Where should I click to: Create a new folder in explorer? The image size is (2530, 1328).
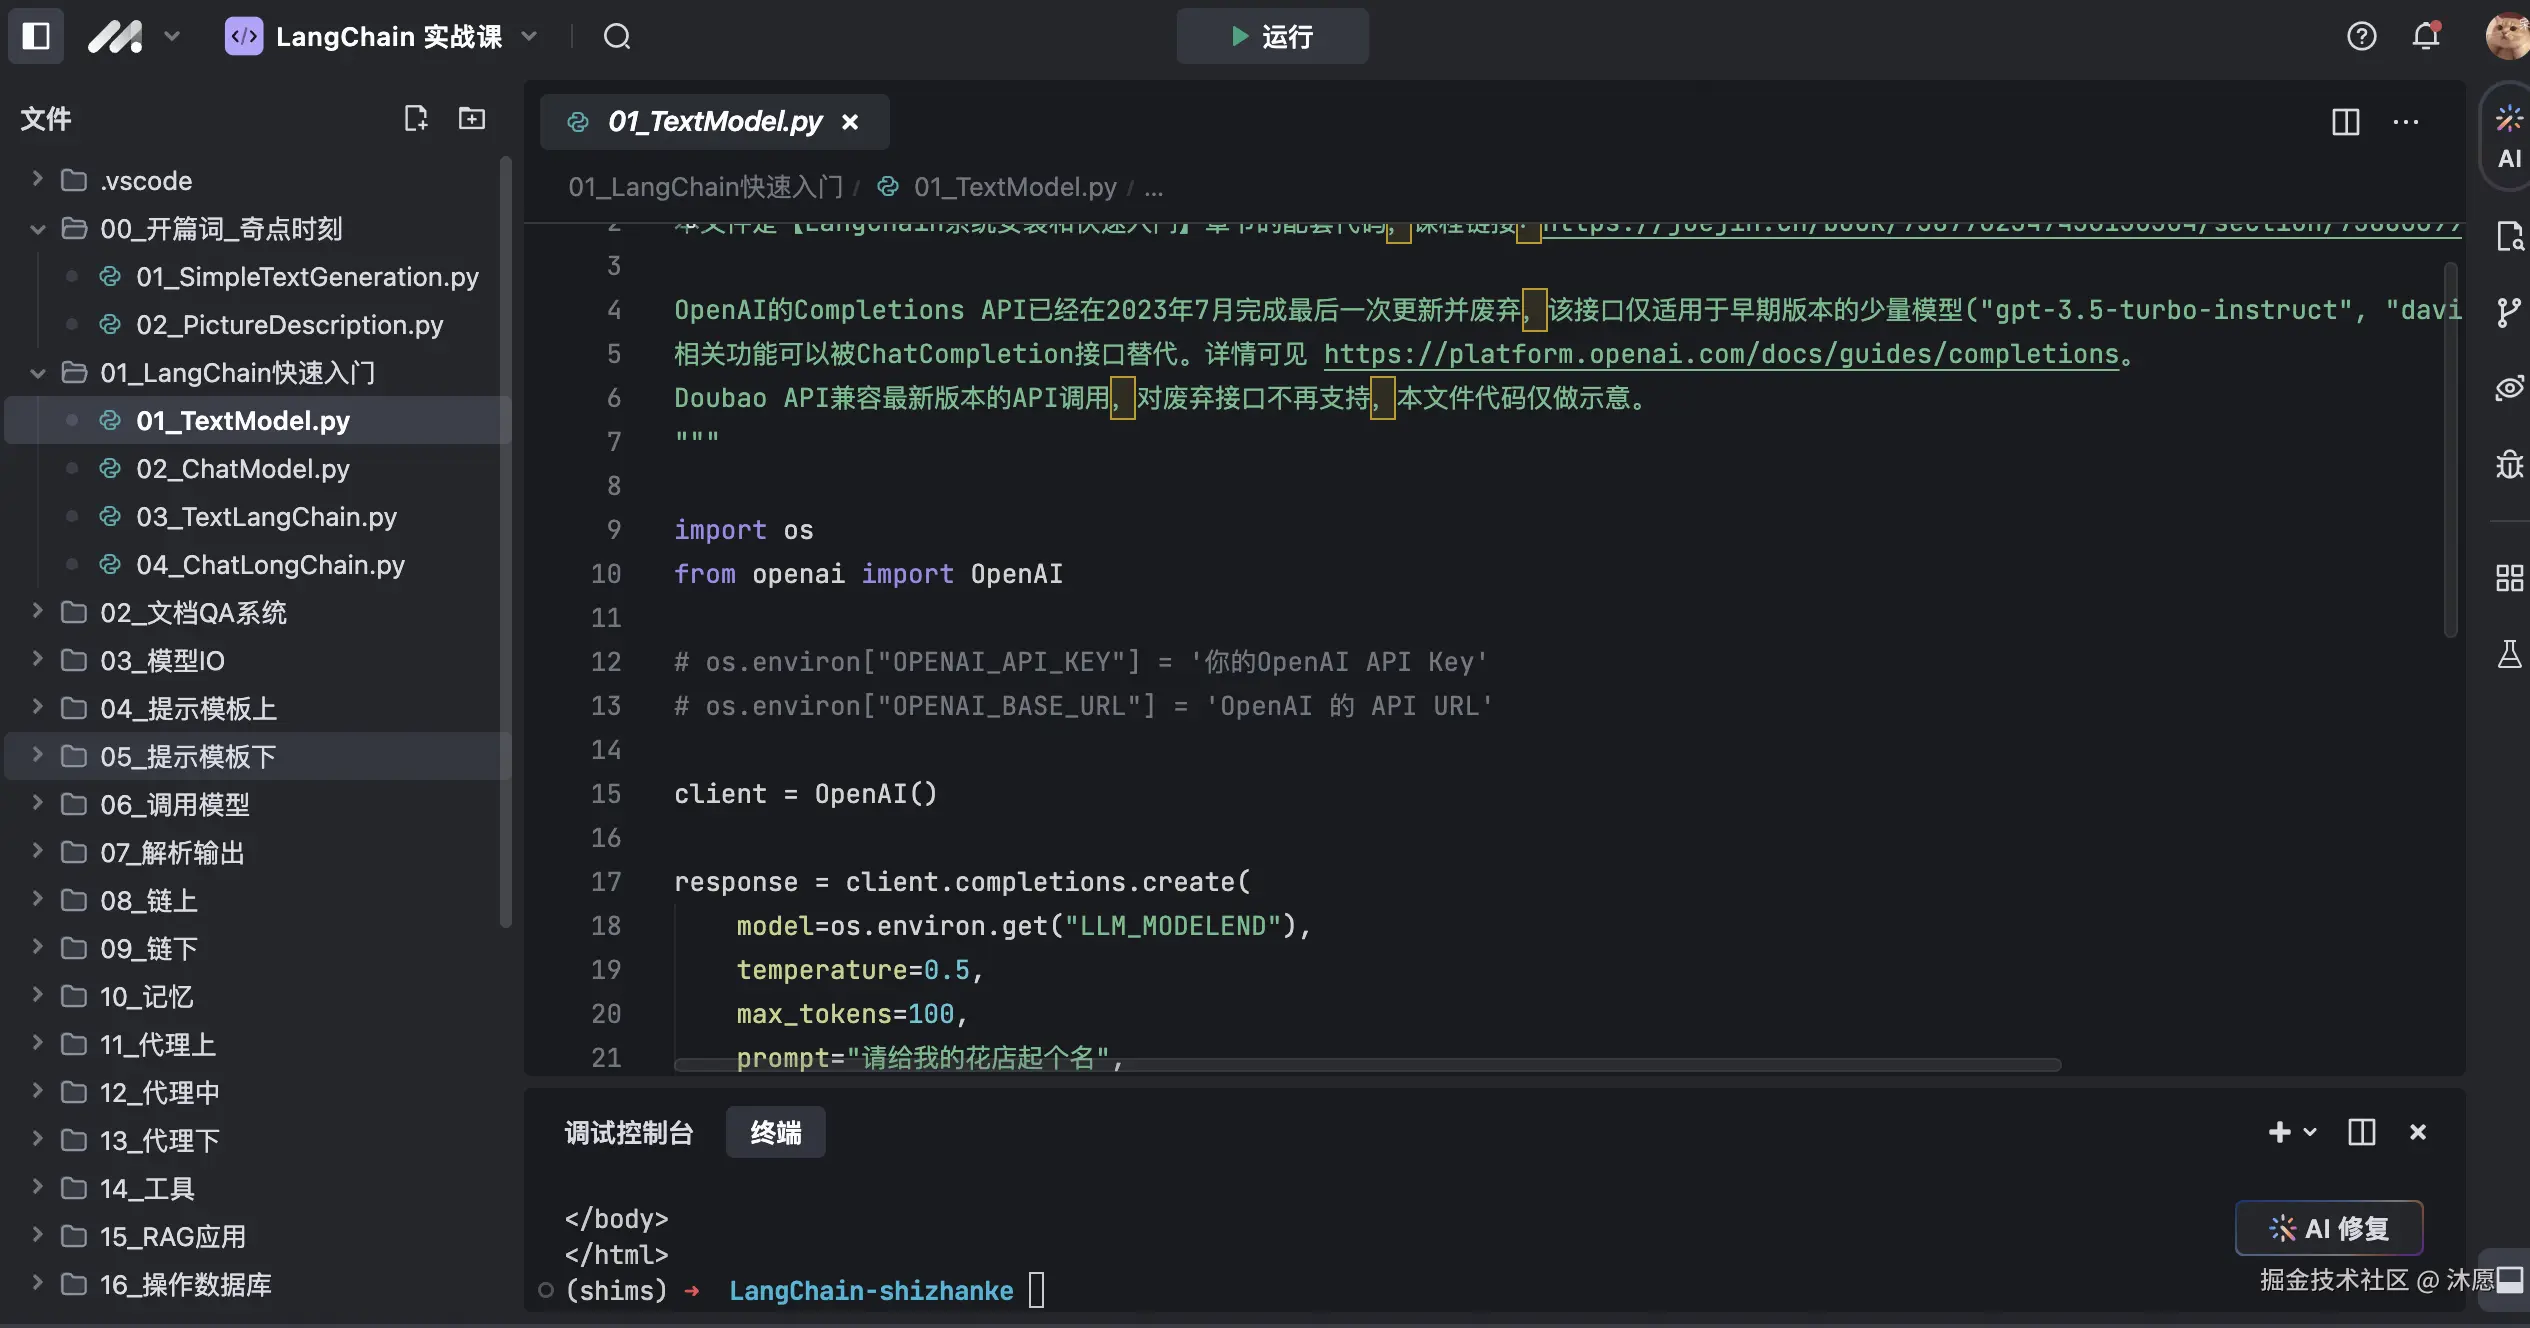click(471, 119)
